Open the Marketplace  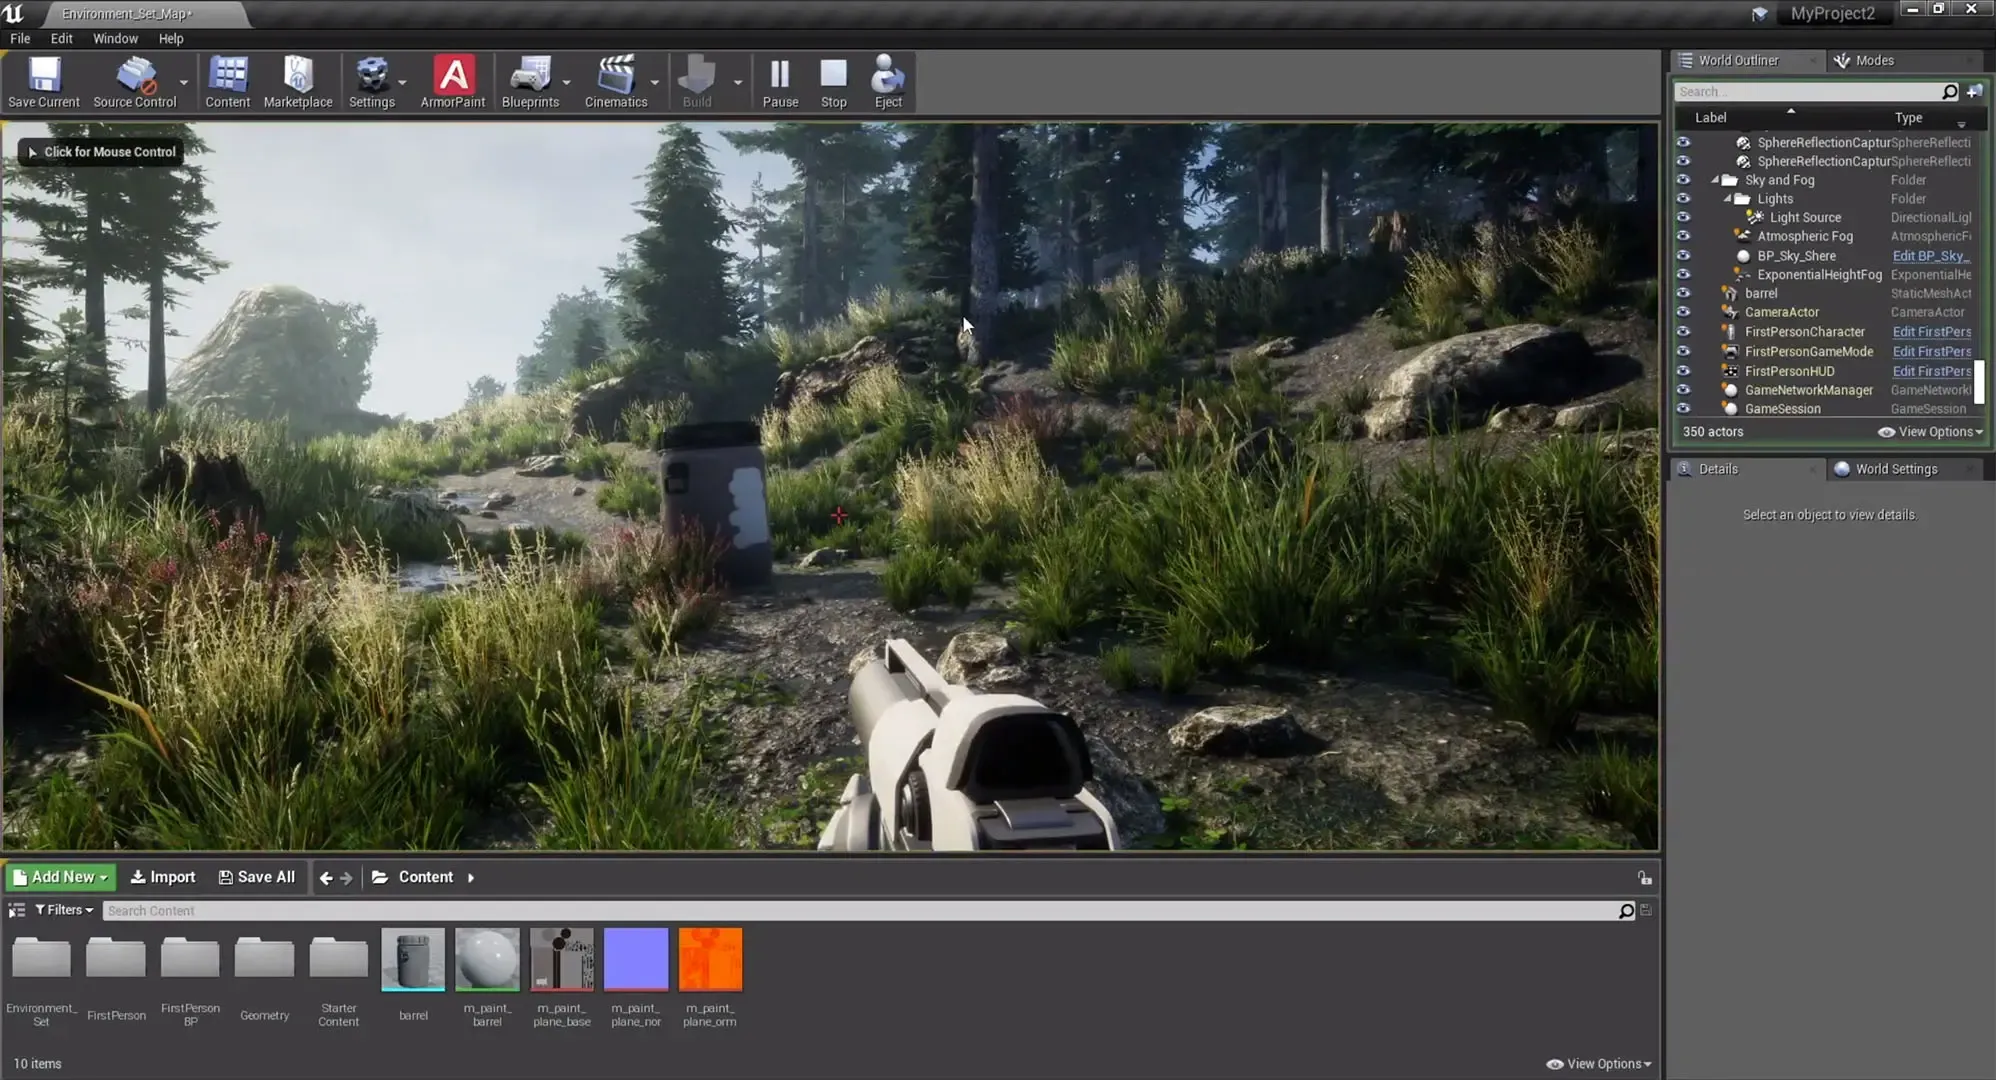point(298,80)
